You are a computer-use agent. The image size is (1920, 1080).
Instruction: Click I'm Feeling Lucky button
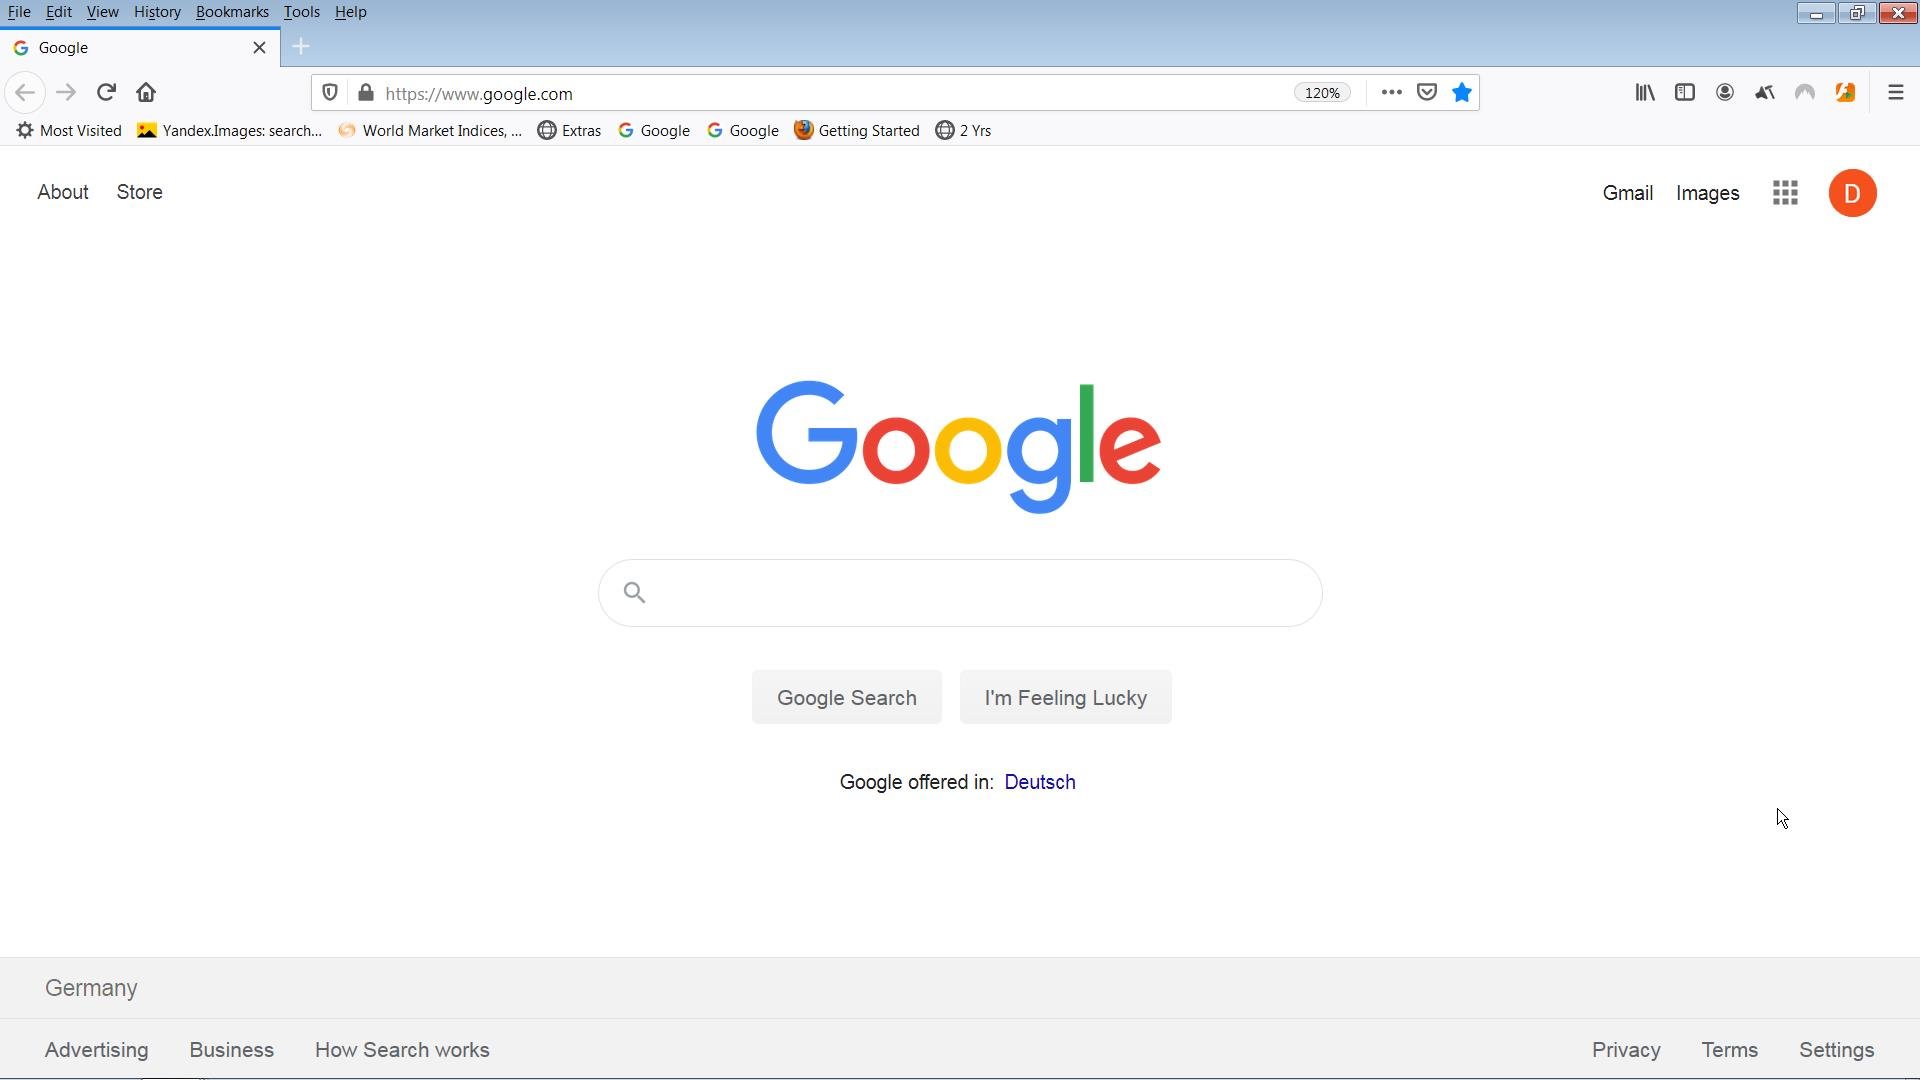[x=1065, y=697]
